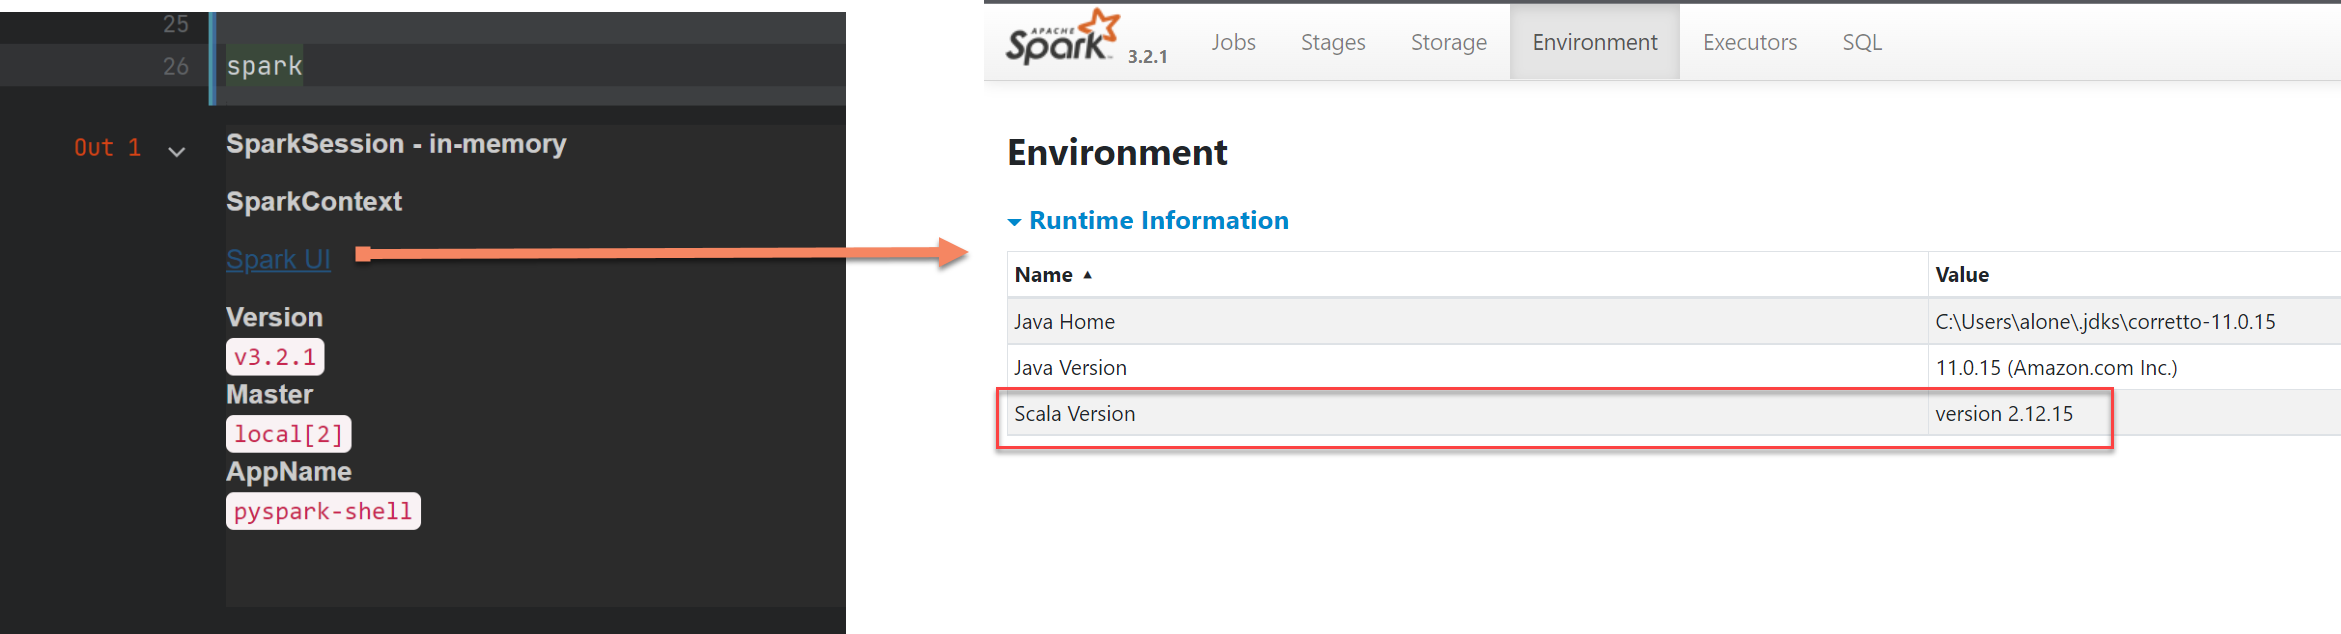Go to the Executors tab
The width and height of the screenshot is (2341, 634).
[1750, 42]
